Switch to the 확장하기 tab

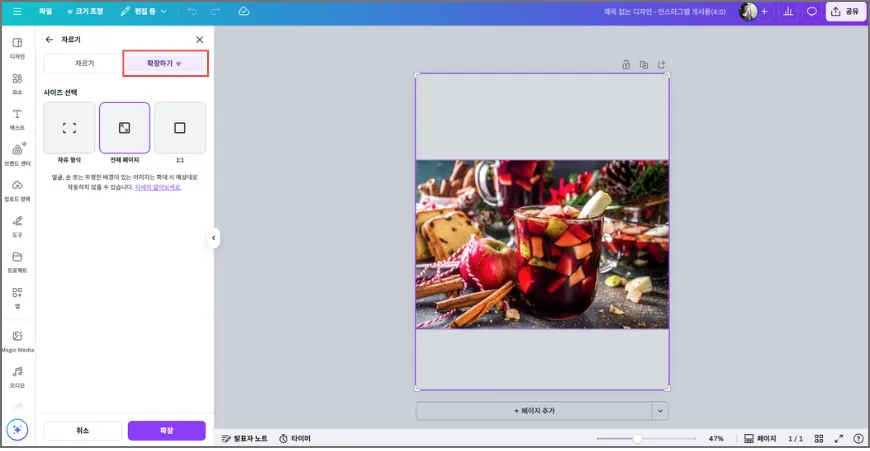coord(165,63)
